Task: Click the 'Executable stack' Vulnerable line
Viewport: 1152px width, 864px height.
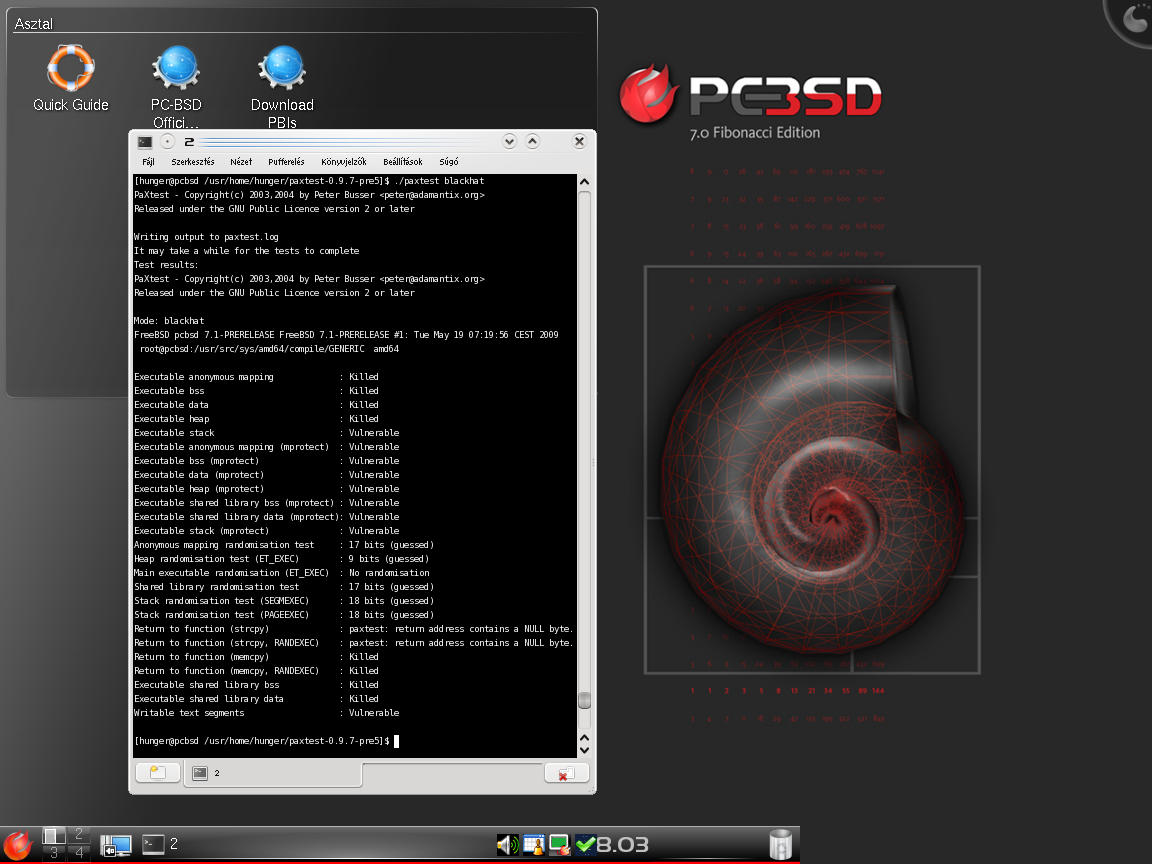Action: pos(267,433)
